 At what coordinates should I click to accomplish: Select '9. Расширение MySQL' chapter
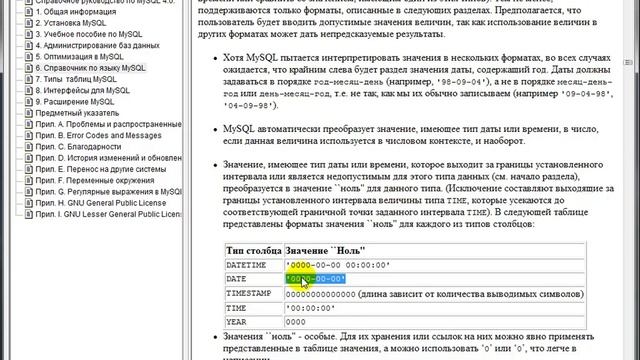[x=75, y=102]
